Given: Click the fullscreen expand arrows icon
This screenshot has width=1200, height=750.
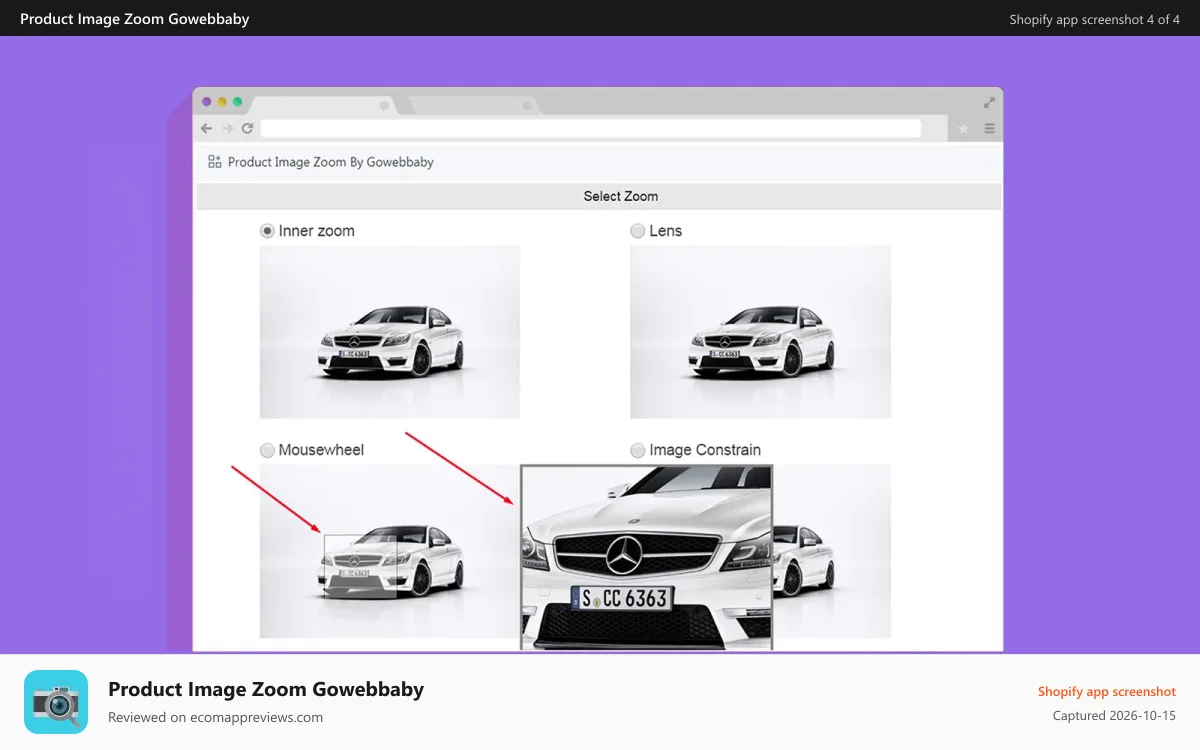Looking at the screenshot, I should click(x=989, y=102).
